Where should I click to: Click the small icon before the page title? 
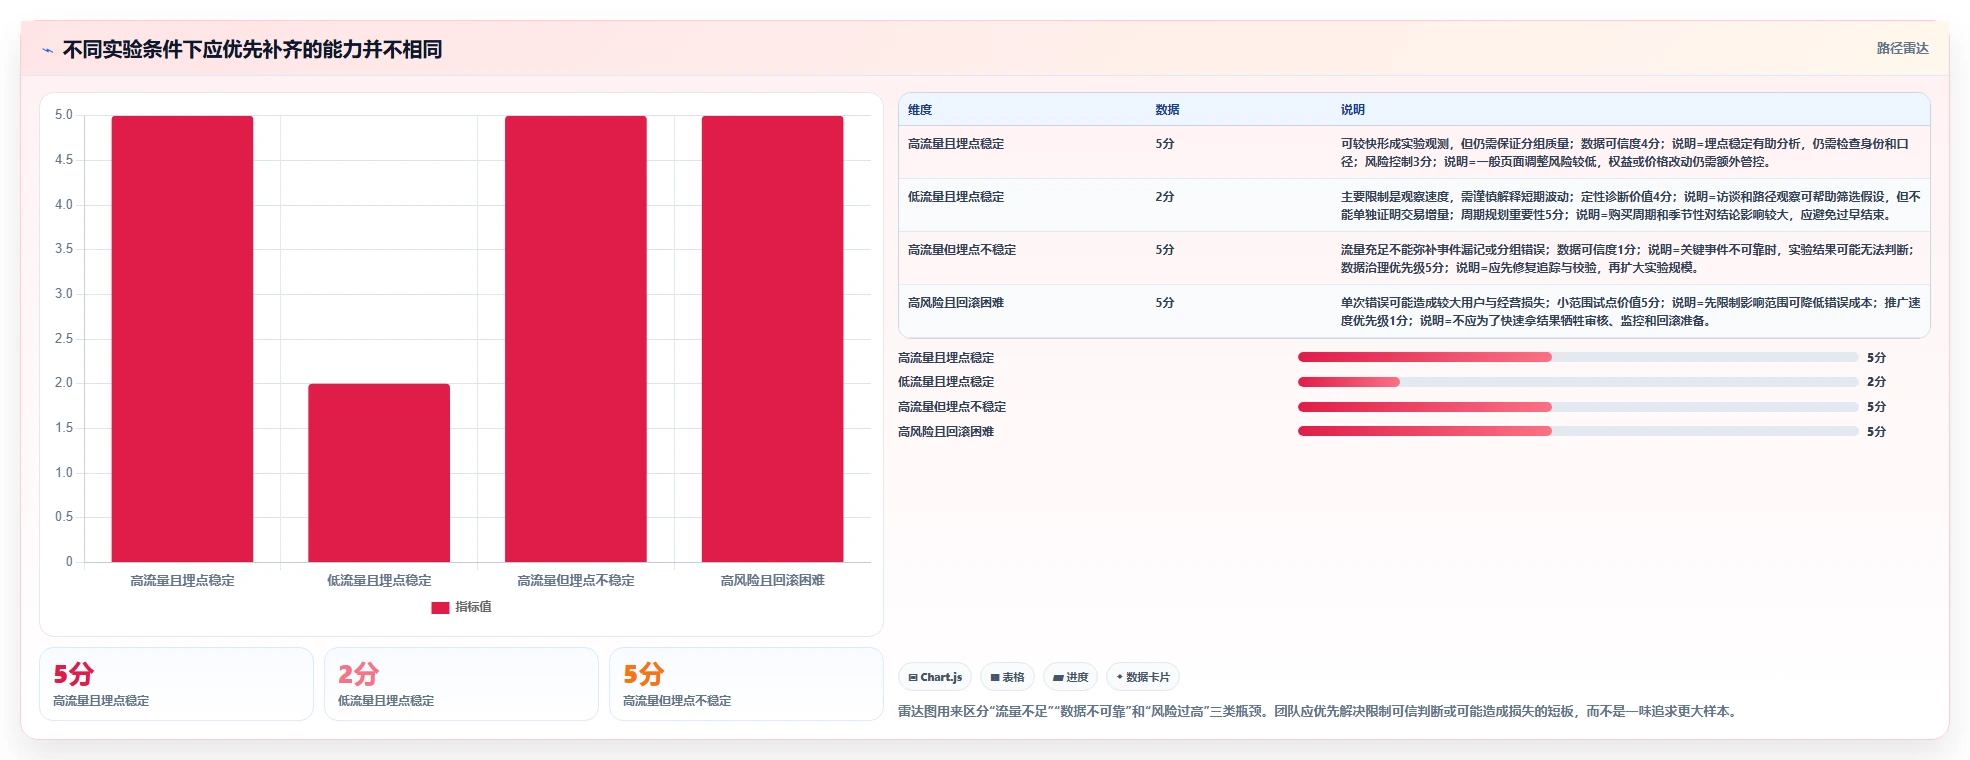coord(47,50)
